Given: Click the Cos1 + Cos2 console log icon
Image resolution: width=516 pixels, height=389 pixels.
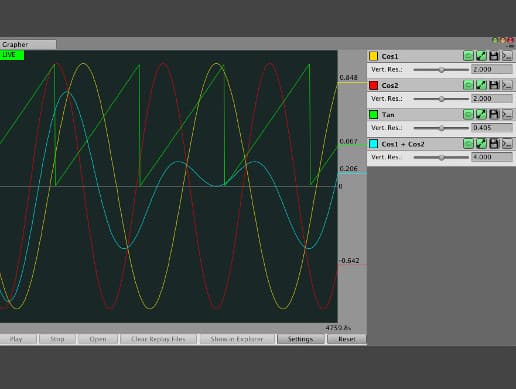Looking at the screenshot, I should [507, 144].
